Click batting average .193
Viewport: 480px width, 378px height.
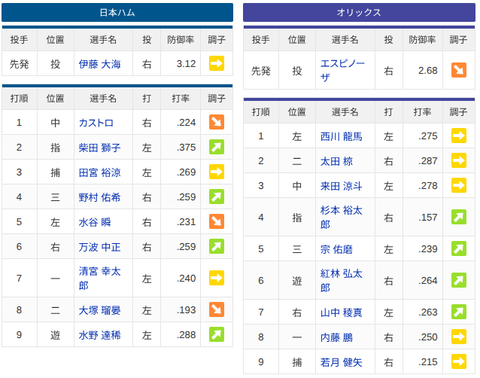tap(186, 310)
